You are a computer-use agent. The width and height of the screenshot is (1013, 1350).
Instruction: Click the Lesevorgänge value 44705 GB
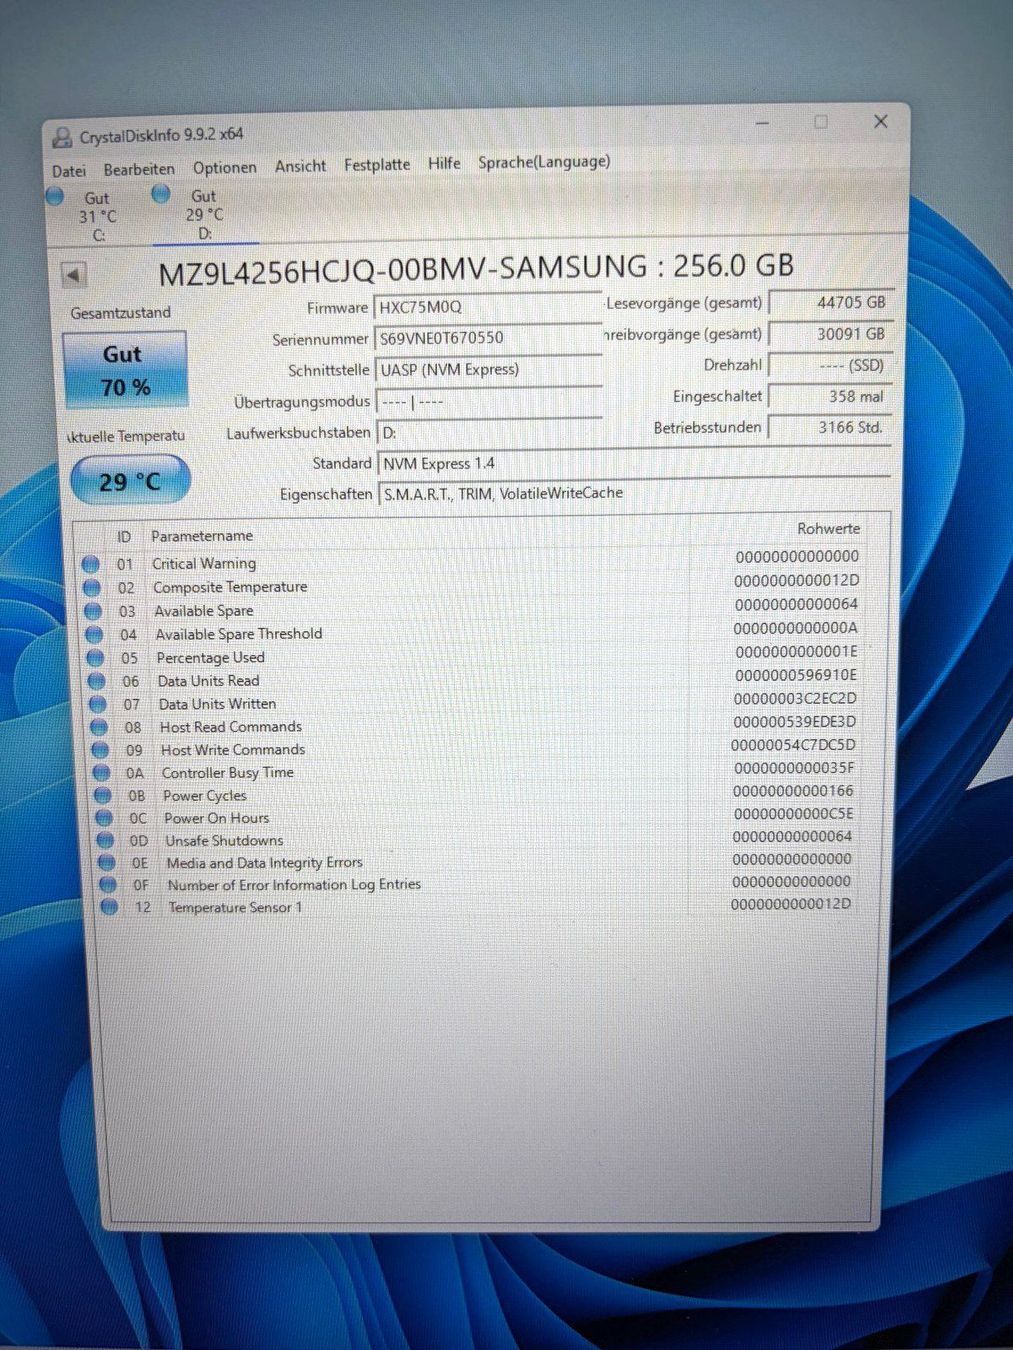click(829, 302)
